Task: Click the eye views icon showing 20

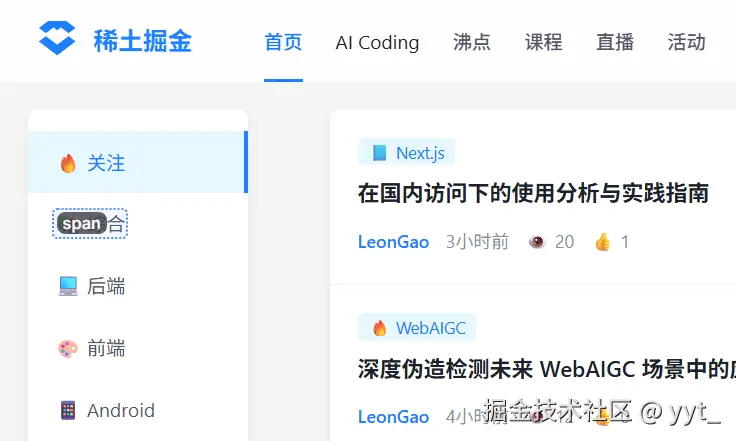Action: (x=537, y=242)
